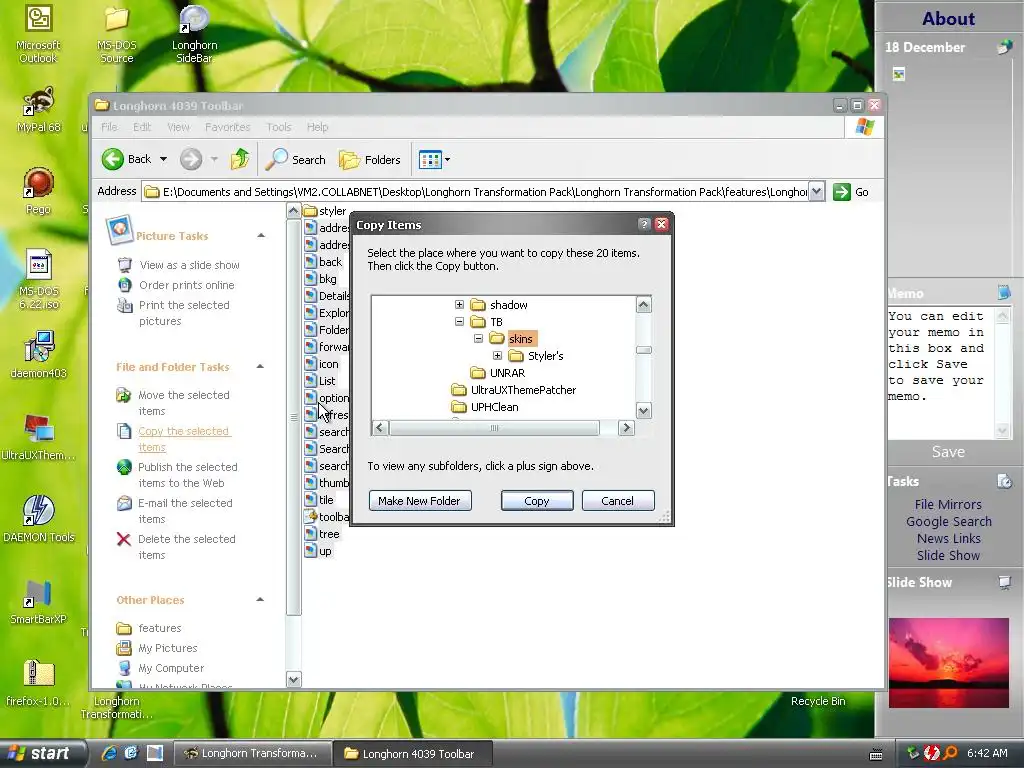Screen dimensions: 1024x768
Task: Collapse the Picture Tasks panel
Action: pos(261,236)
